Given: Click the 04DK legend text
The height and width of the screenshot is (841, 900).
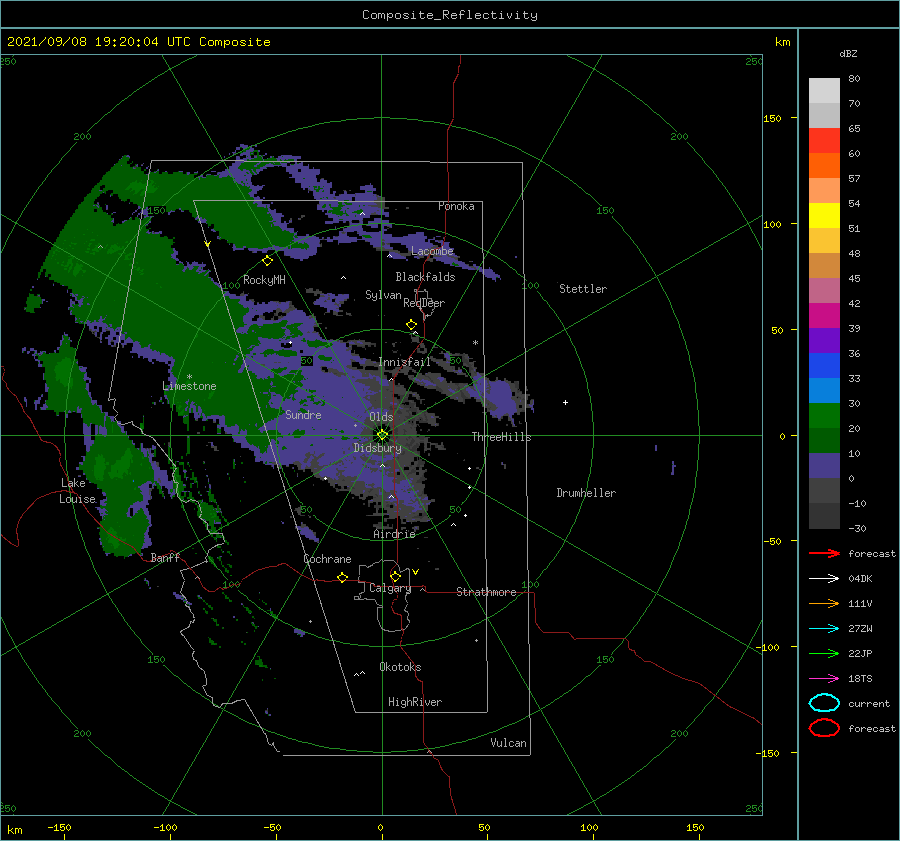Looking at the screenshot, I should pyautogui.click(x=860, y=579).
